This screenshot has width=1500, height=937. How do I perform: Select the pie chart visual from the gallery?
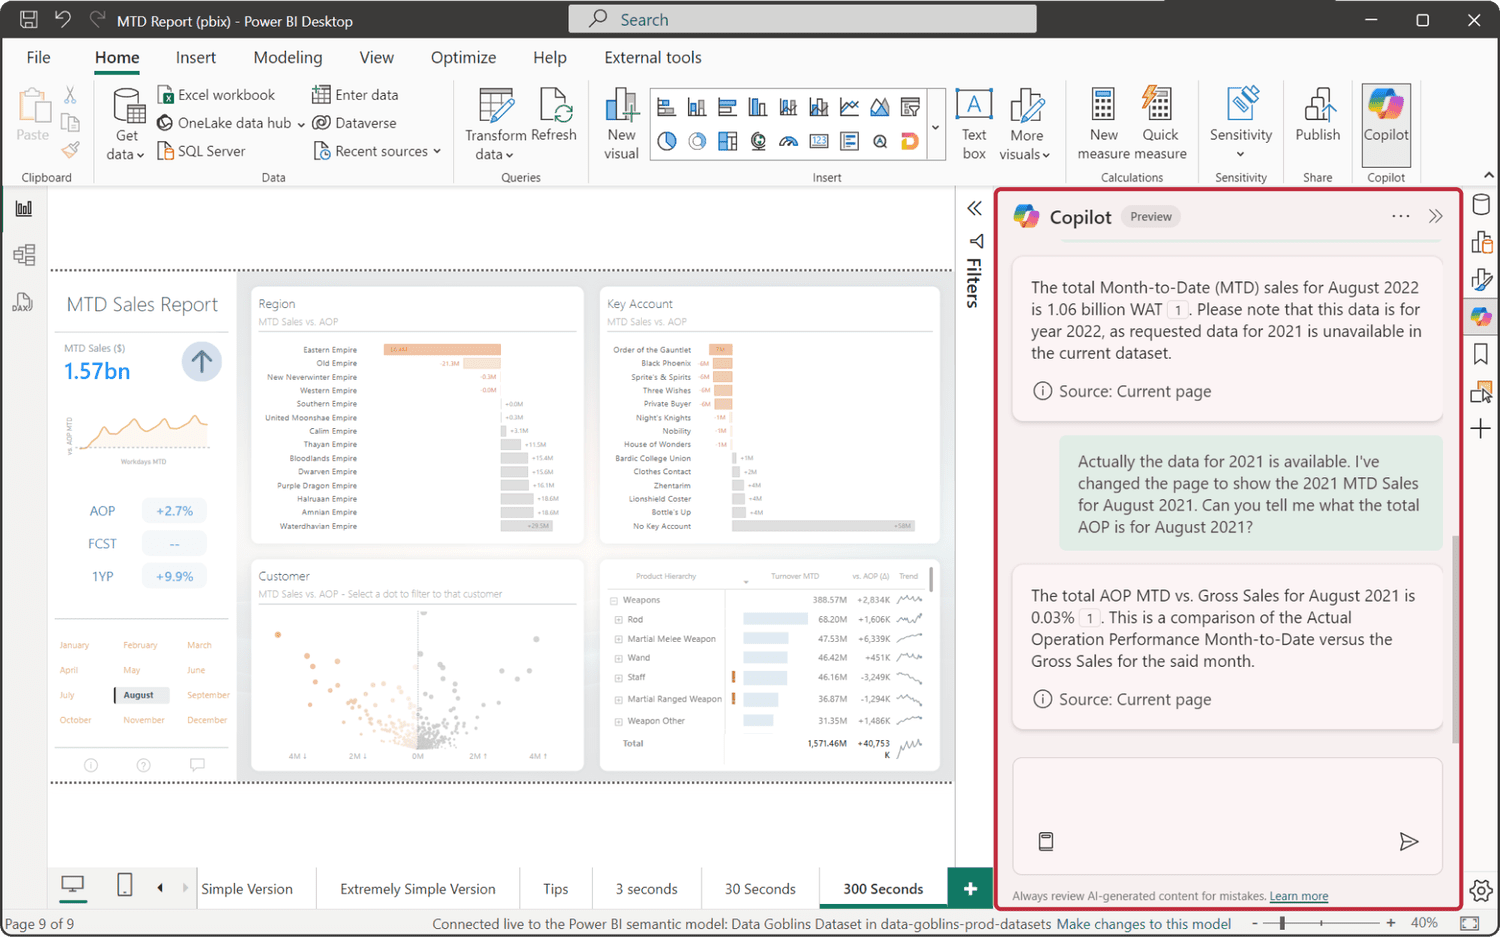click(x=667, y=141)
